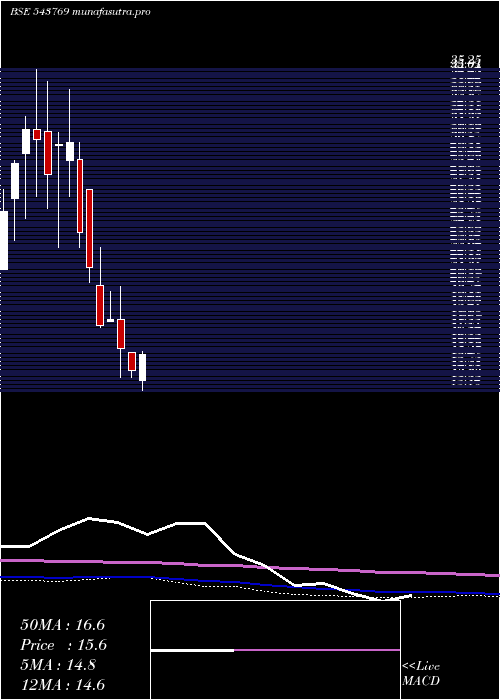This screenshot has width=500, height=700.
Task: Click the 5MA : 14.8 label
Action: tap(58, 665)
